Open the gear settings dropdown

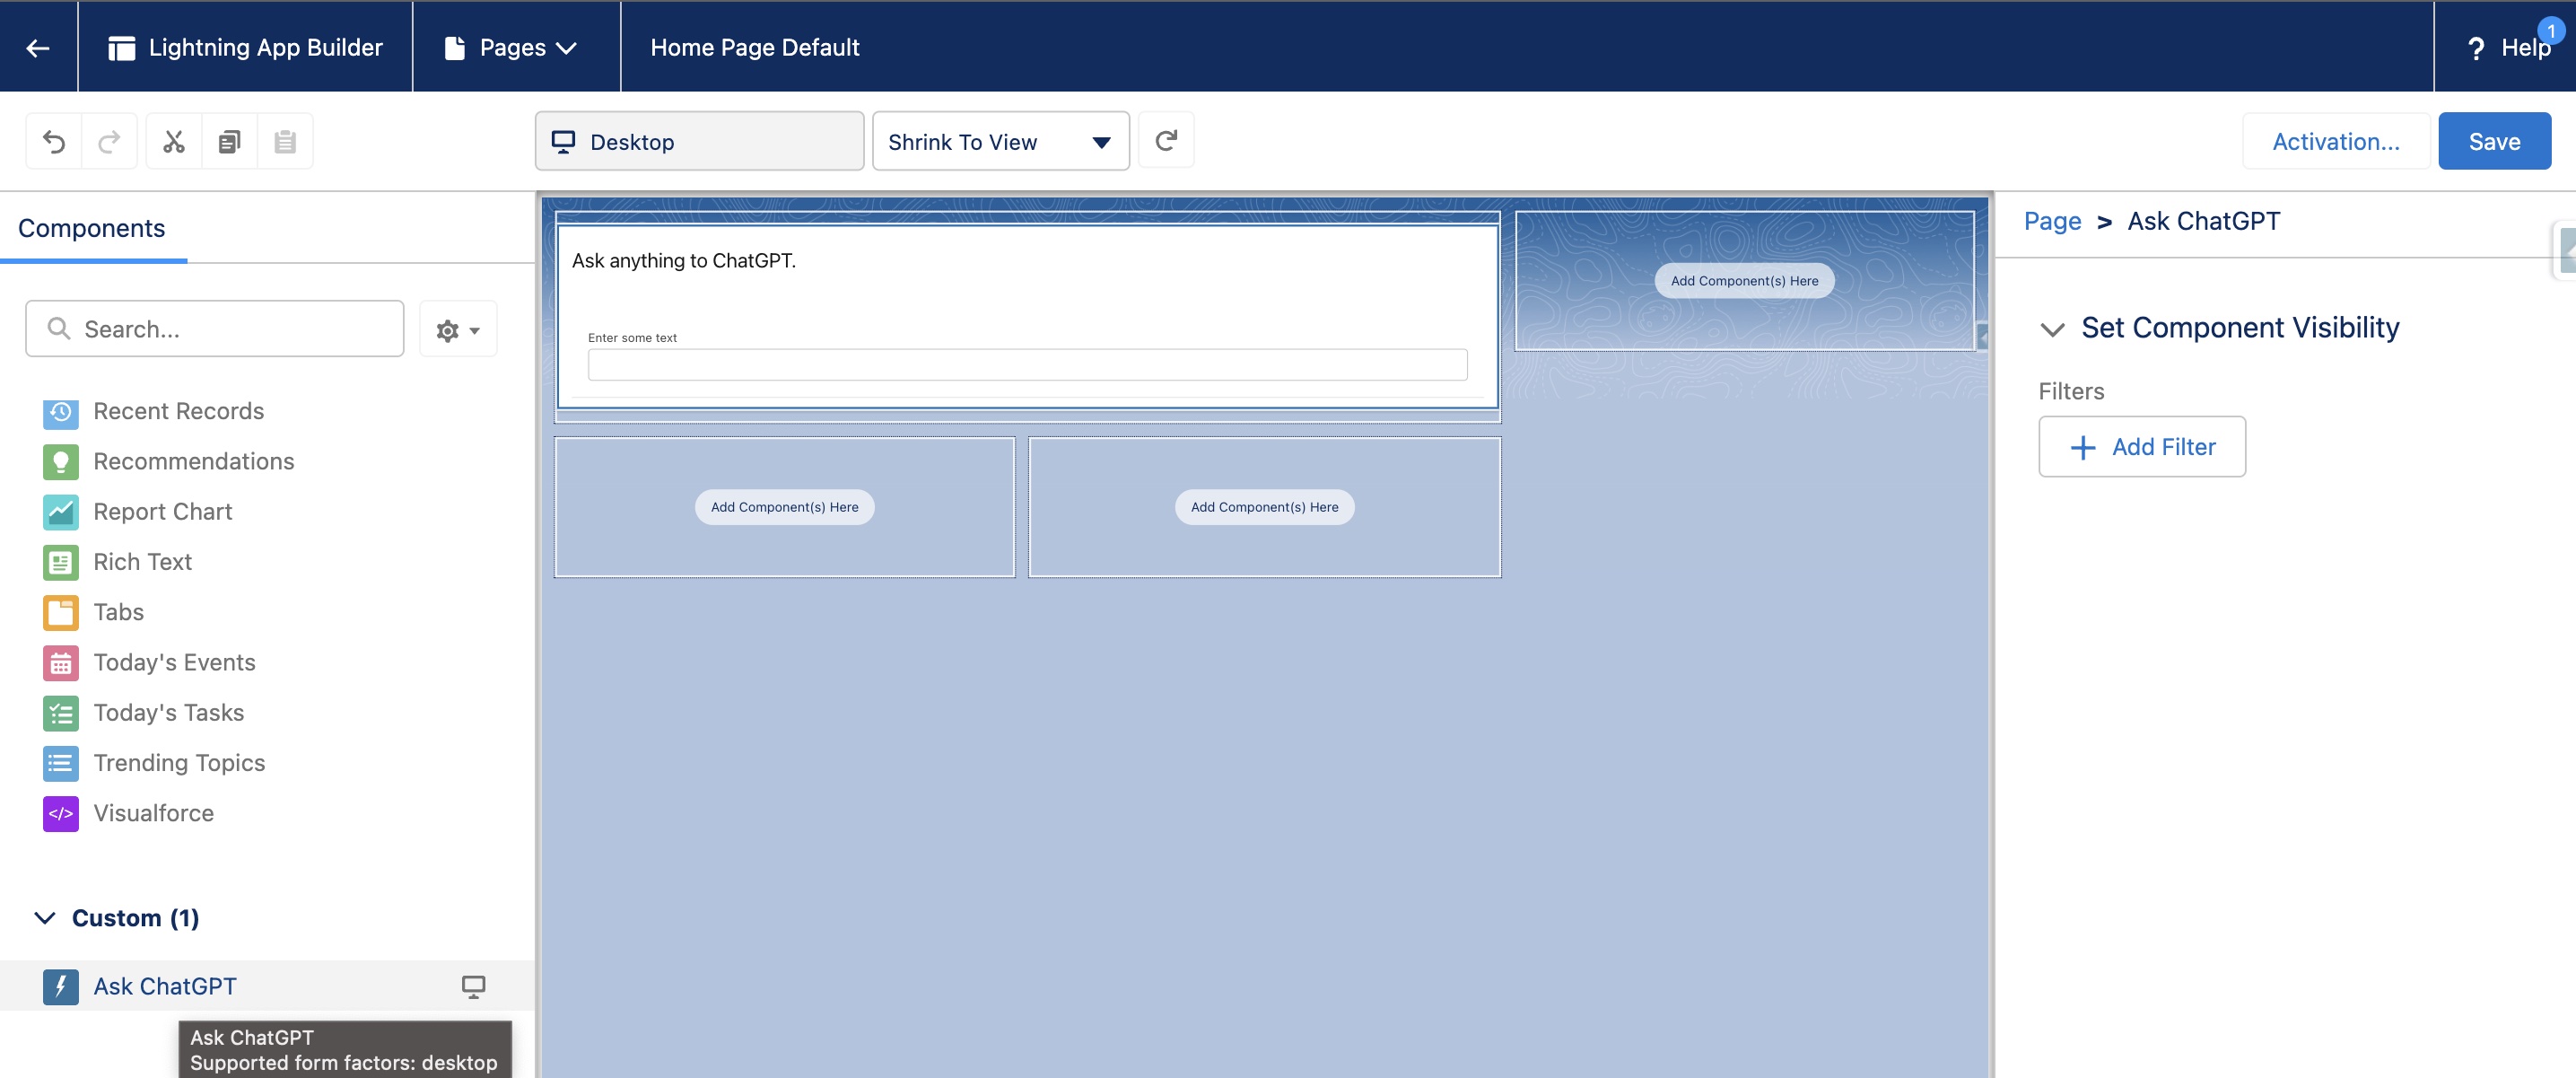(458, 329)
